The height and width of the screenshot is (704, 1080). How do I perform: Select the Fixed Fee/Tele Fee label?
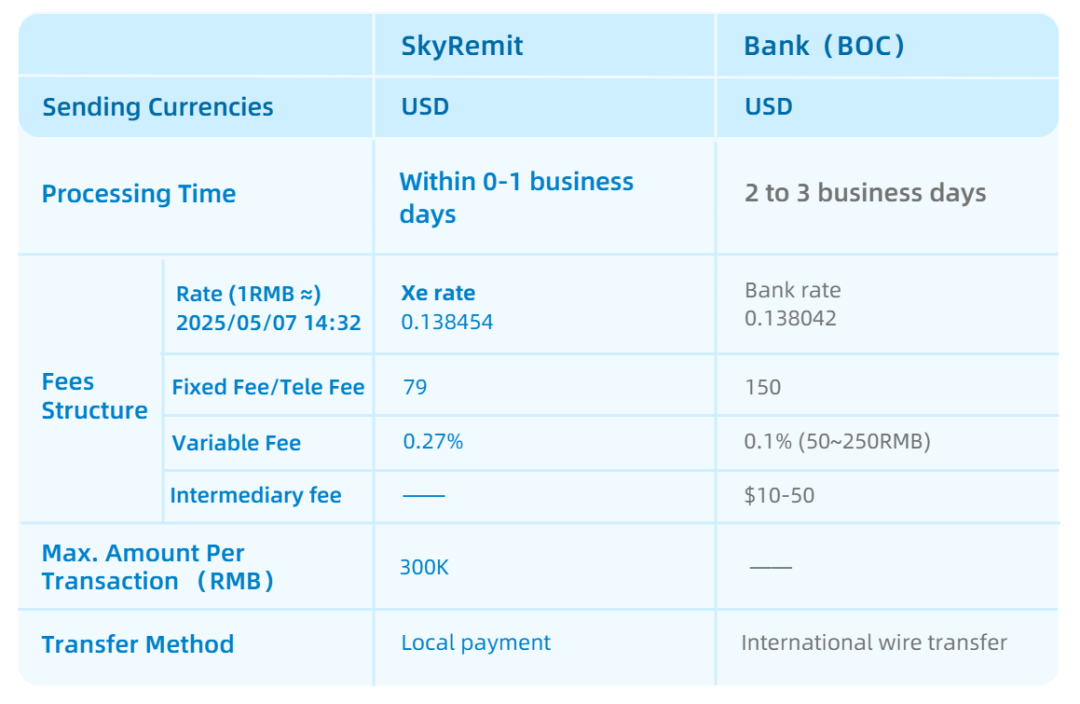(x=268, y=387)
